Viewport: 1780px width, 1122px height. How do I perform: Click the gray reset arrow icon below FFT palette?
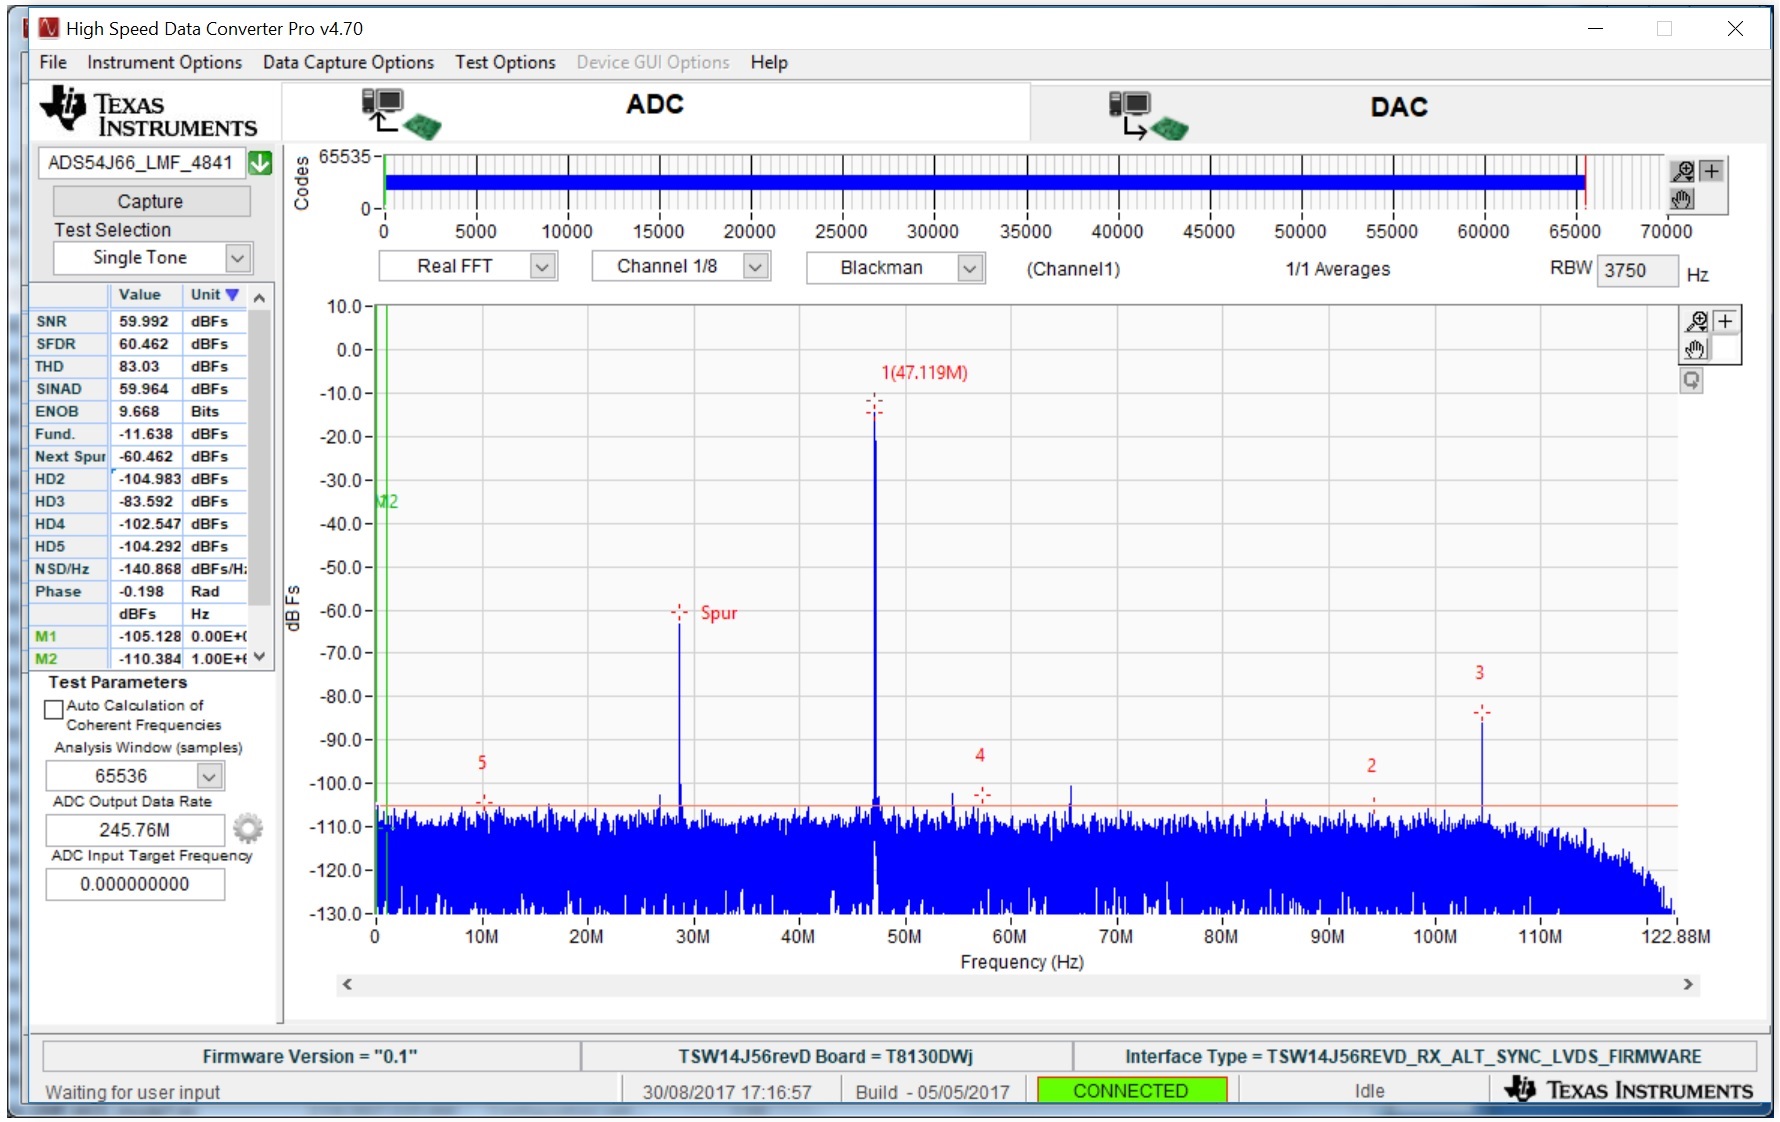1691,380
